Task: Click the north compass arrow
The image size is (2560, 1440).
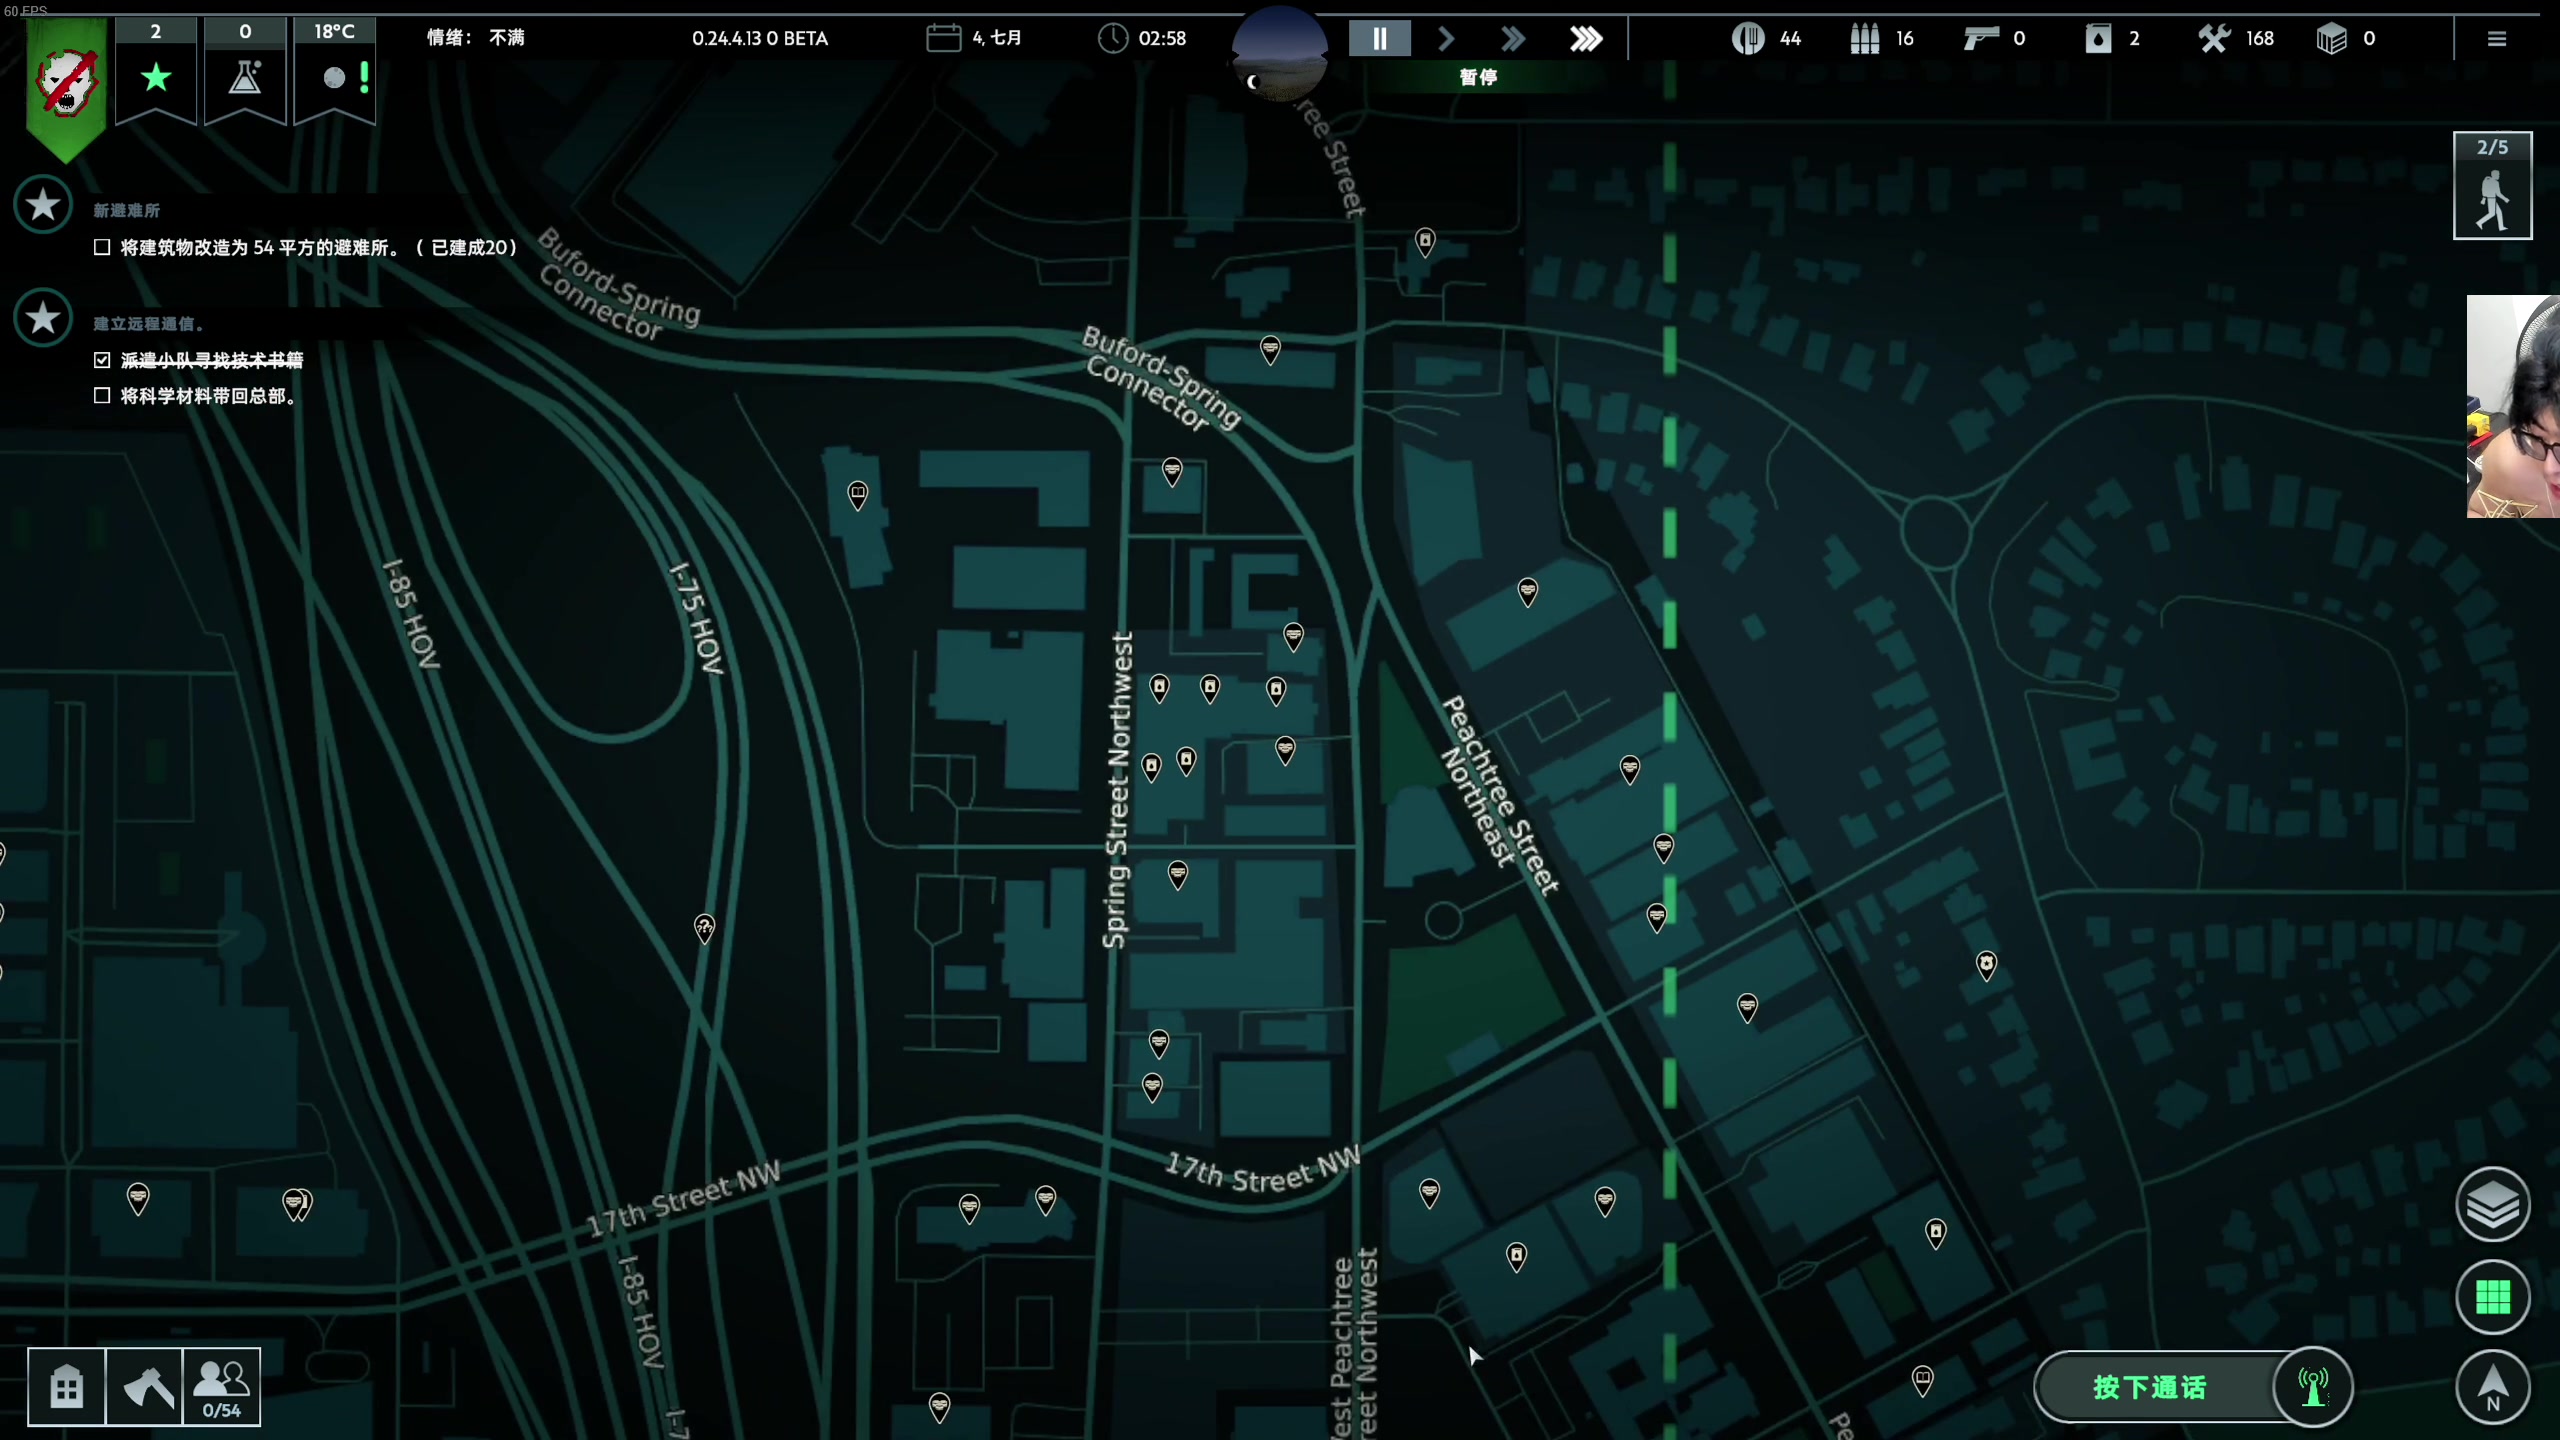Action: [x=2492, y=1387]
